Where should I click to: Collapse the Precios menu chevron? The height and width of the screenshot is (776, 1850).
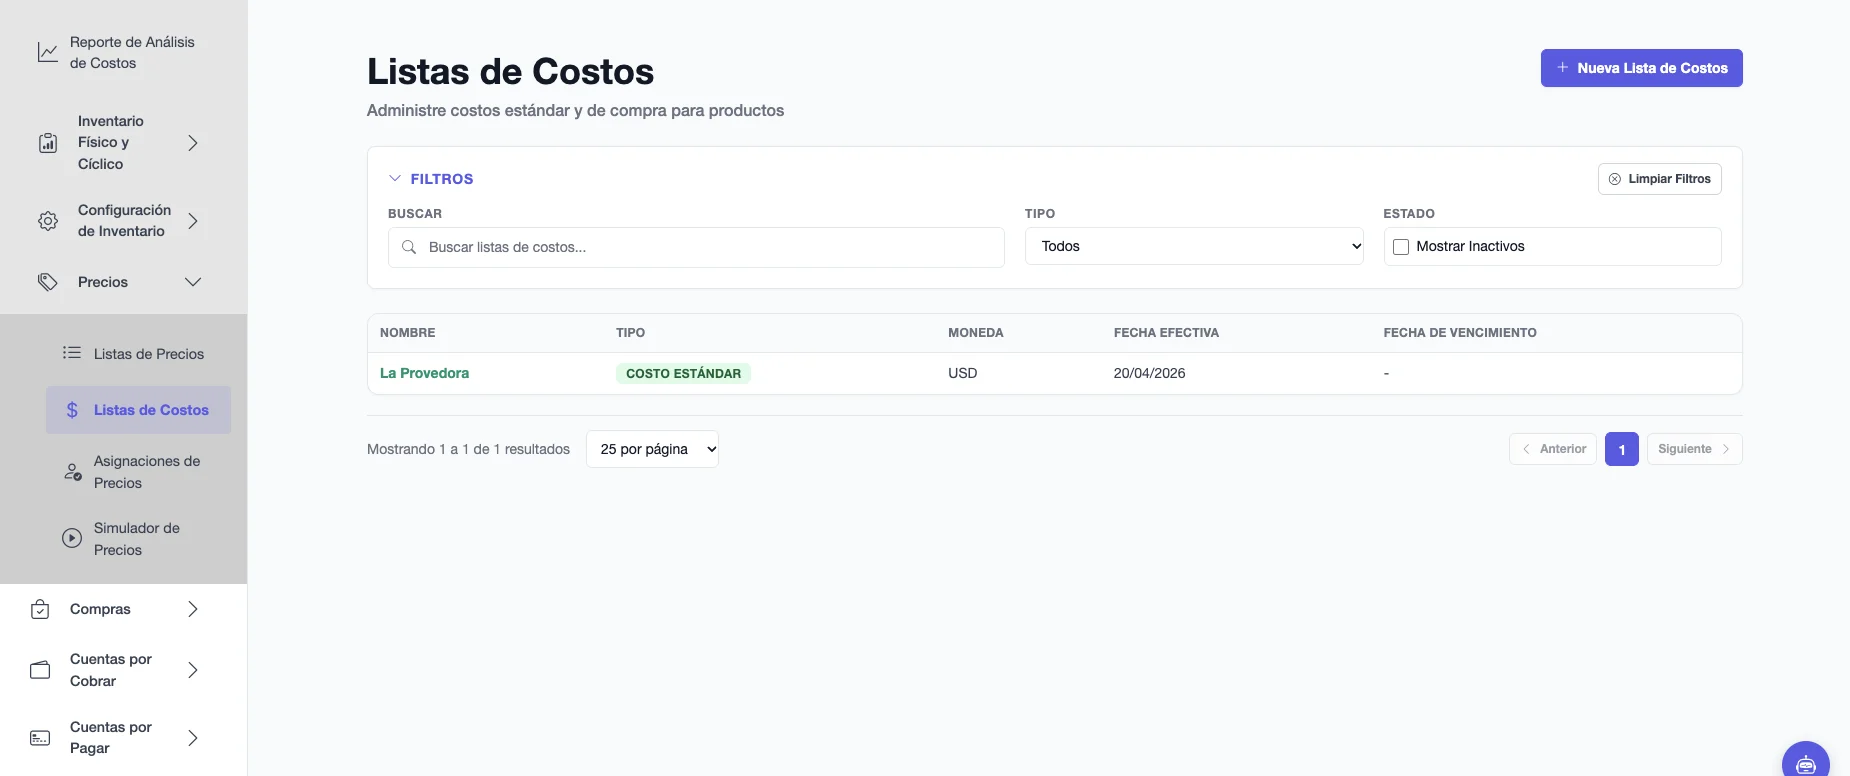(x=193, y=282)
